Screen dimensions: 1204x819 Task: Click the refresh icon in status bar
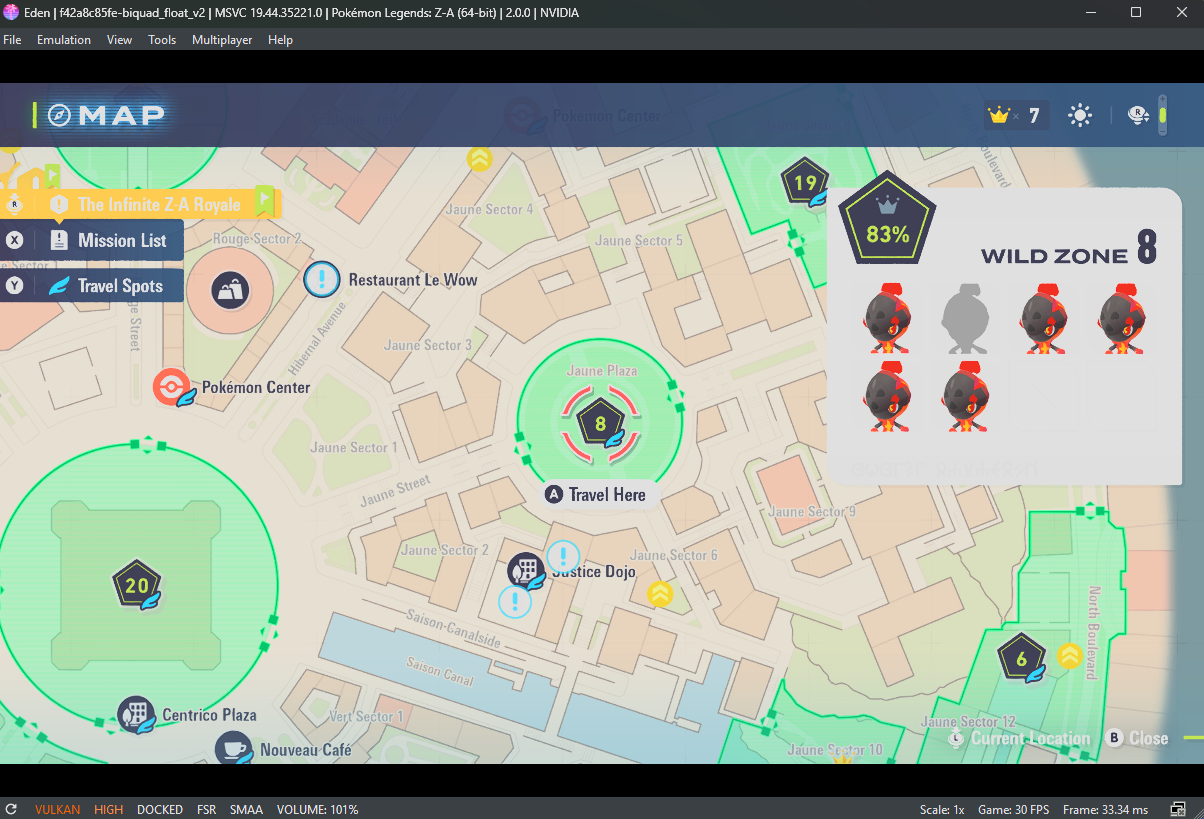11,809
